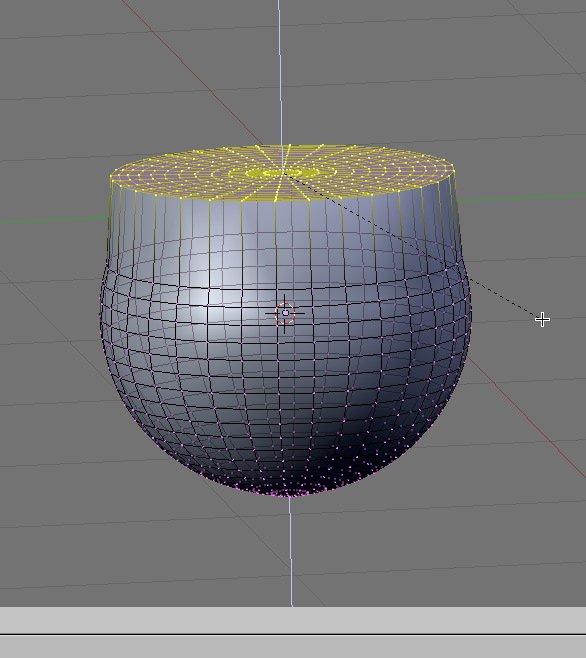Click the 3D cursor on the mesh

285,313
